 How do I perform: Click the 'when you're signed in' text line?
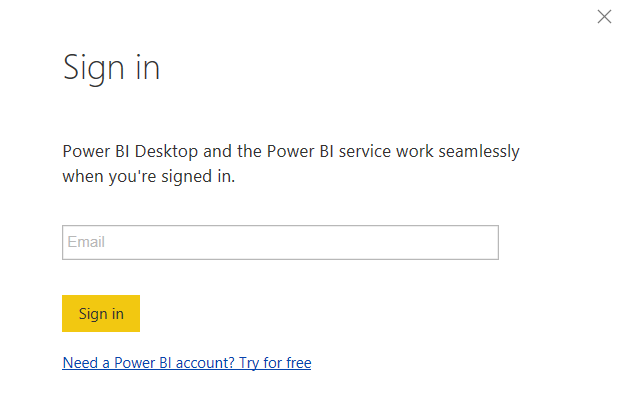coord(149,176)
